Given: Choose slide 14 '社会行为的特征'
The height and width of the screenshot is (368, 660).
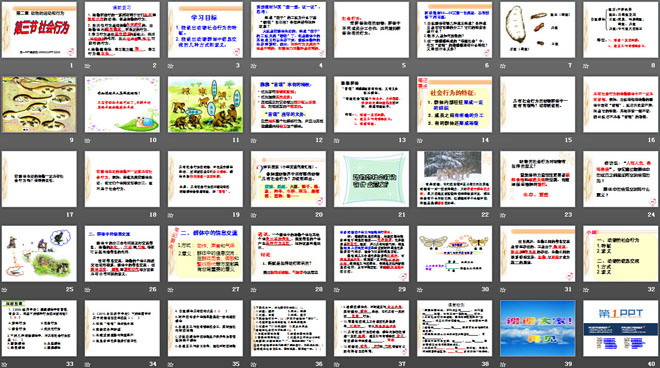Looking at the screenshot, I should [x=455, y=104].
